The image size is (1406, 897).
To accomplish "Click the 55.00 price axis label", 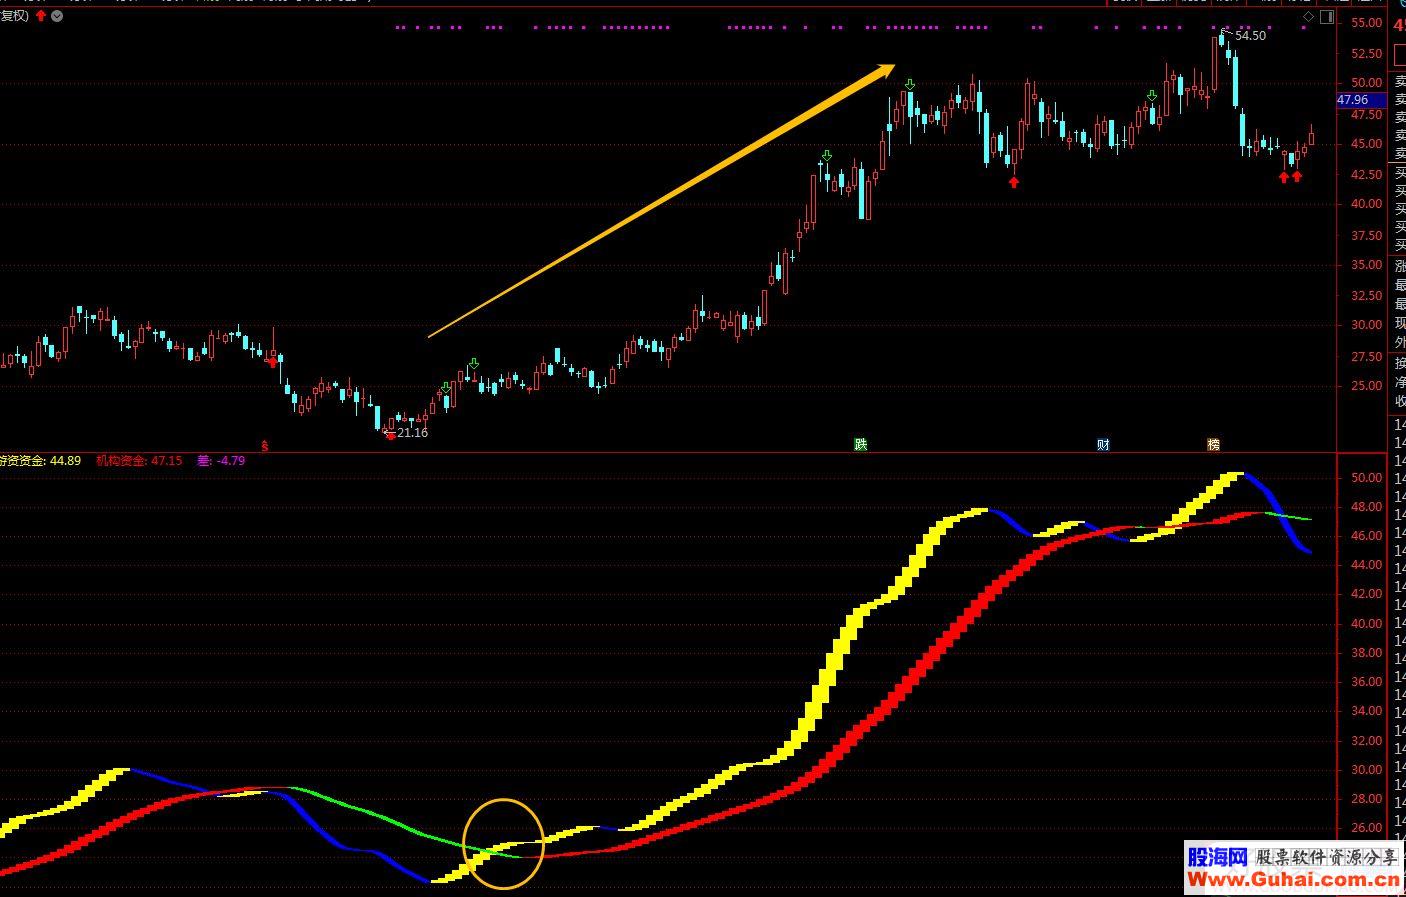I will 1366,22.
